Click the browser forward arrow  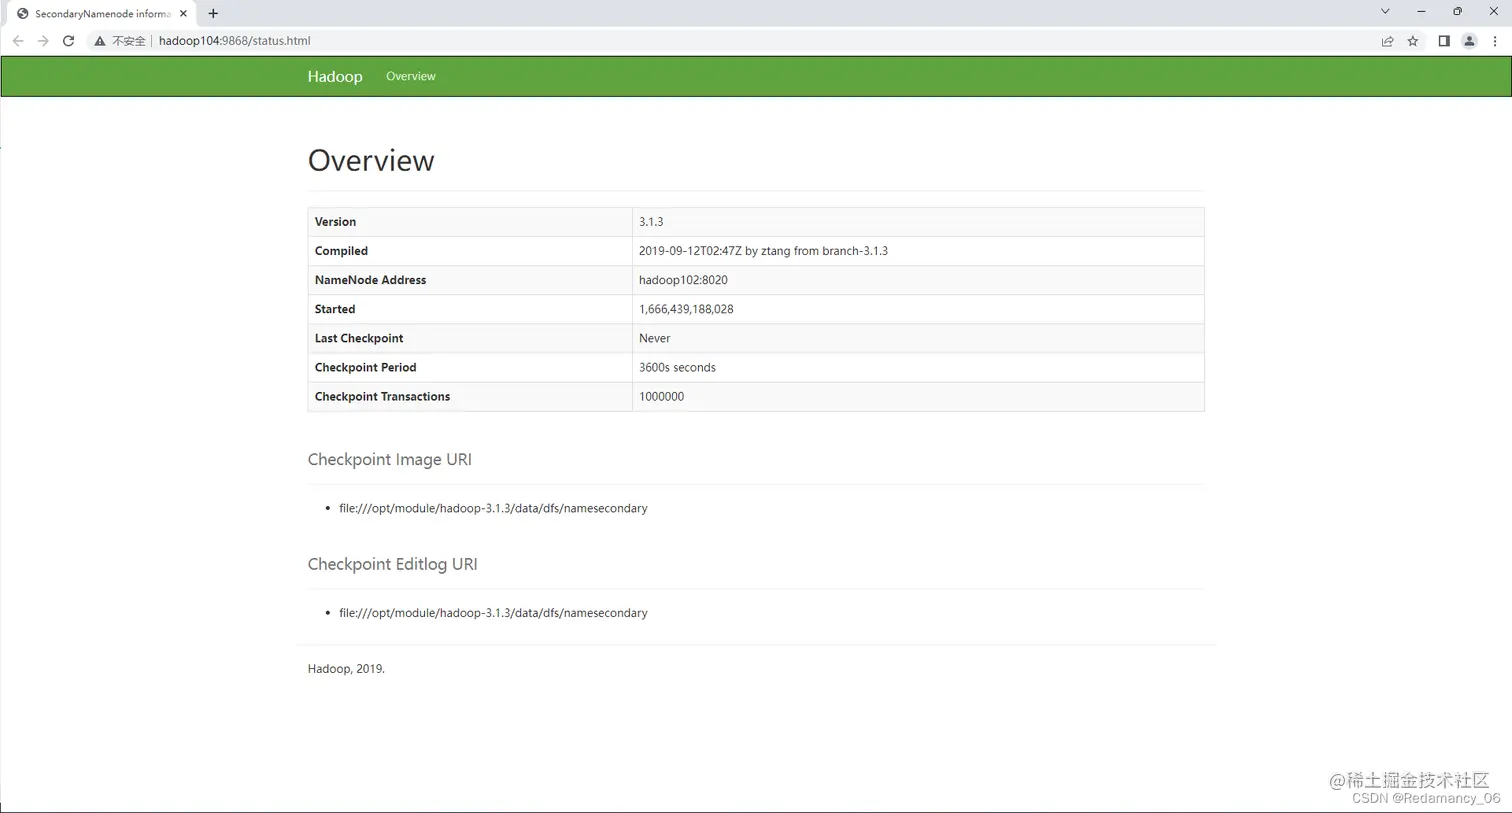(x=43, y=41)
